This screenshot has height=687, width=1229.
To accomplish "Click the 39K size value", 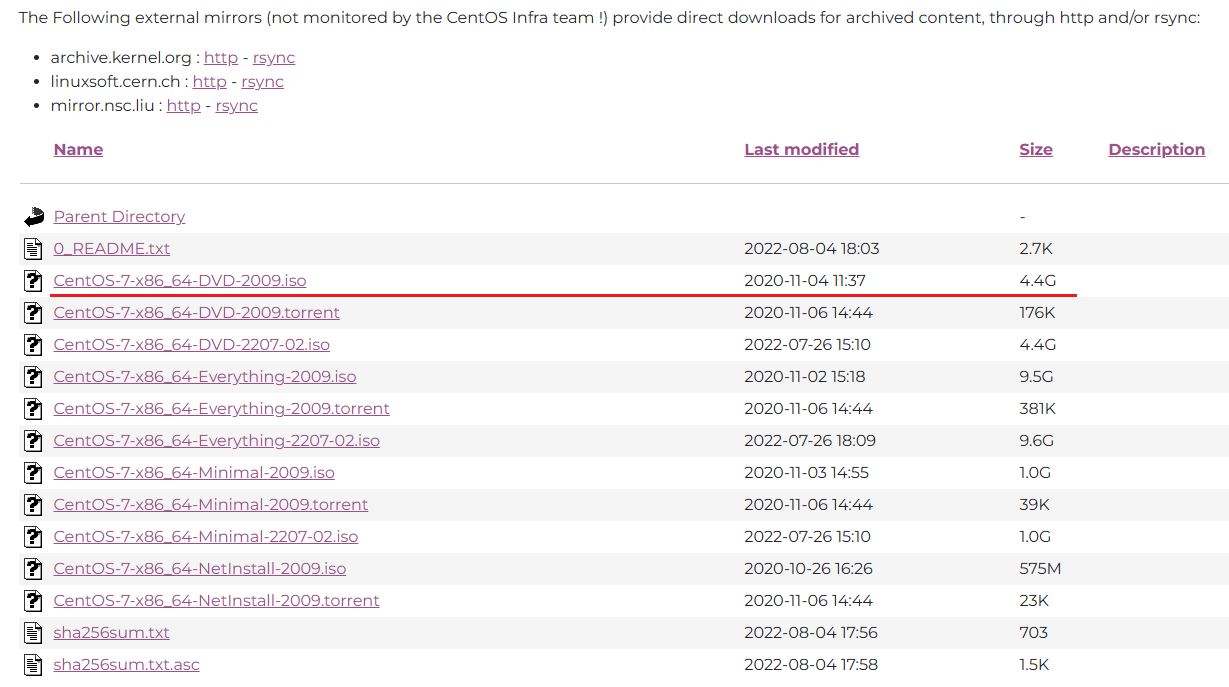I will (1034, 504).
